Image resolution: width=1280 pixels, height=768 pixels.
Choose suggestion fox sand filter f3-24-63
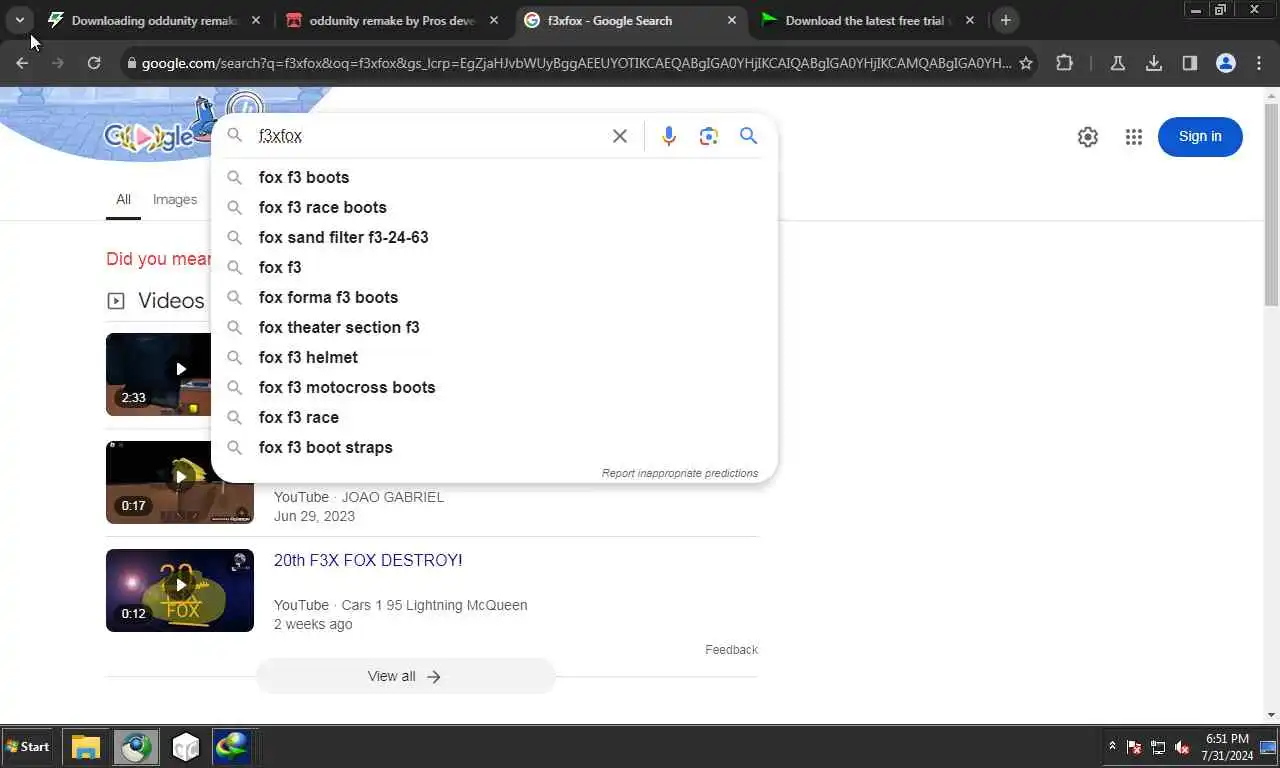(494, 237)
